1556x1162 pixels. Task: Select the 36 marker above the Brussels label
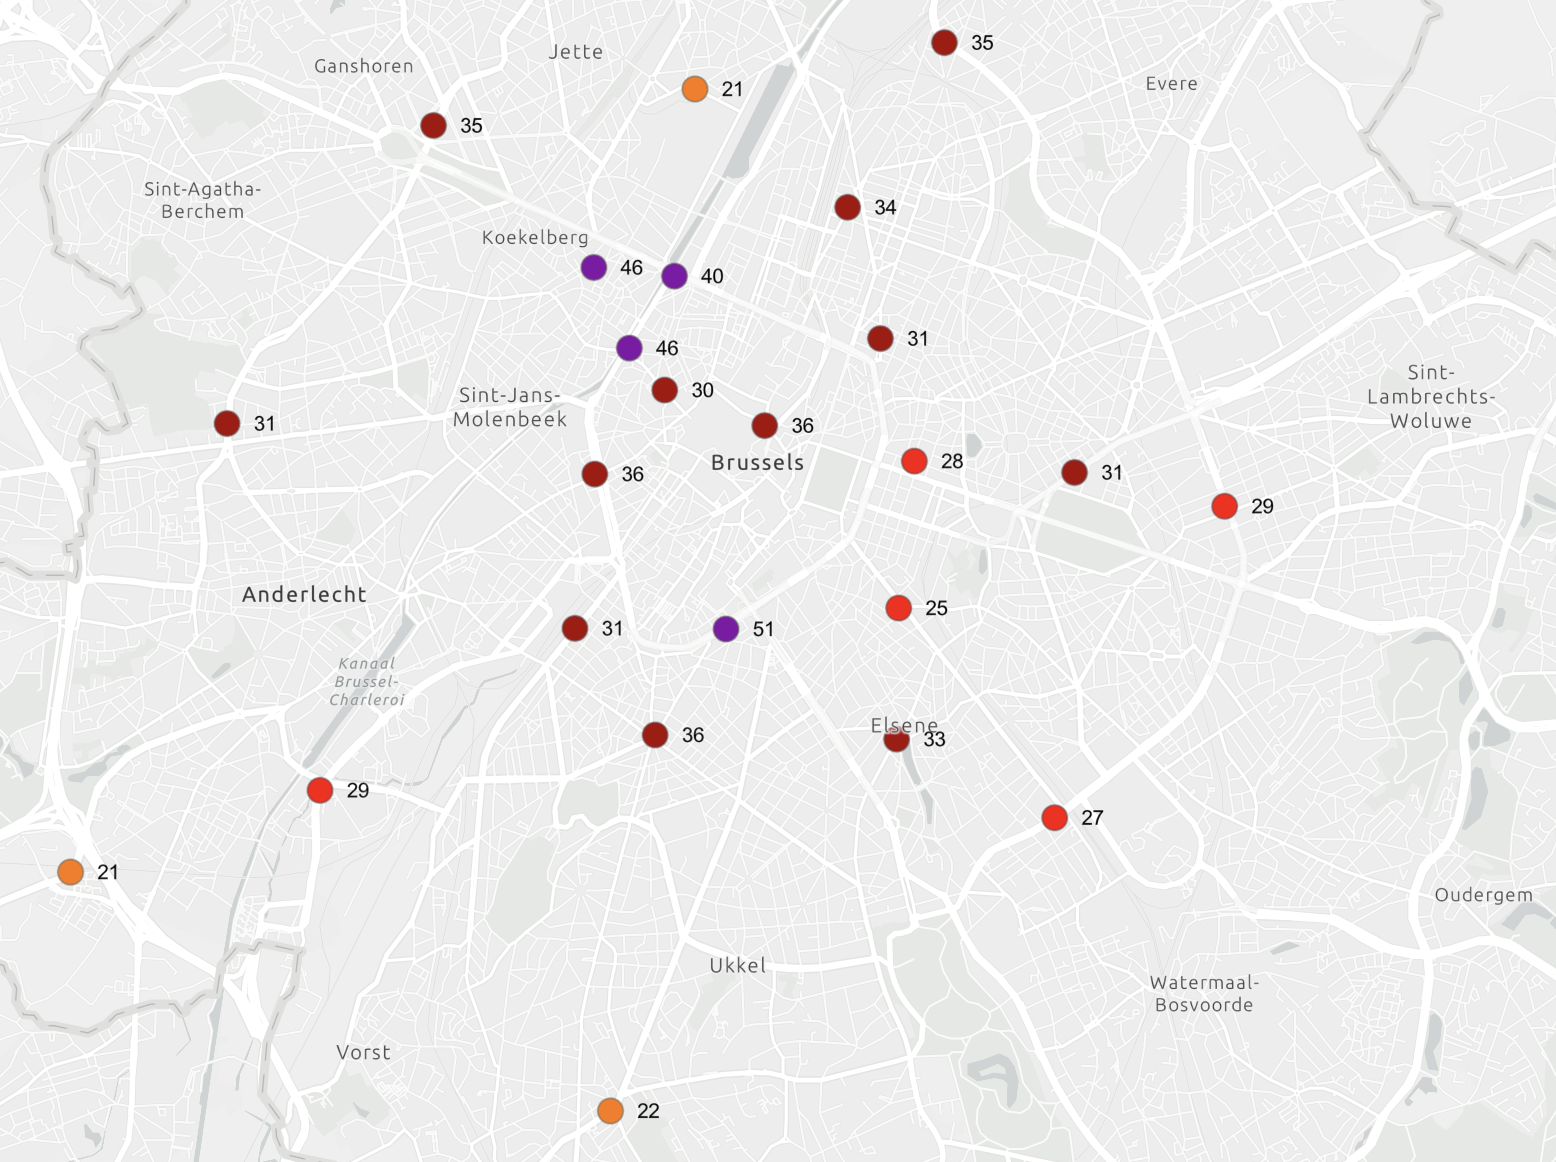765,426
